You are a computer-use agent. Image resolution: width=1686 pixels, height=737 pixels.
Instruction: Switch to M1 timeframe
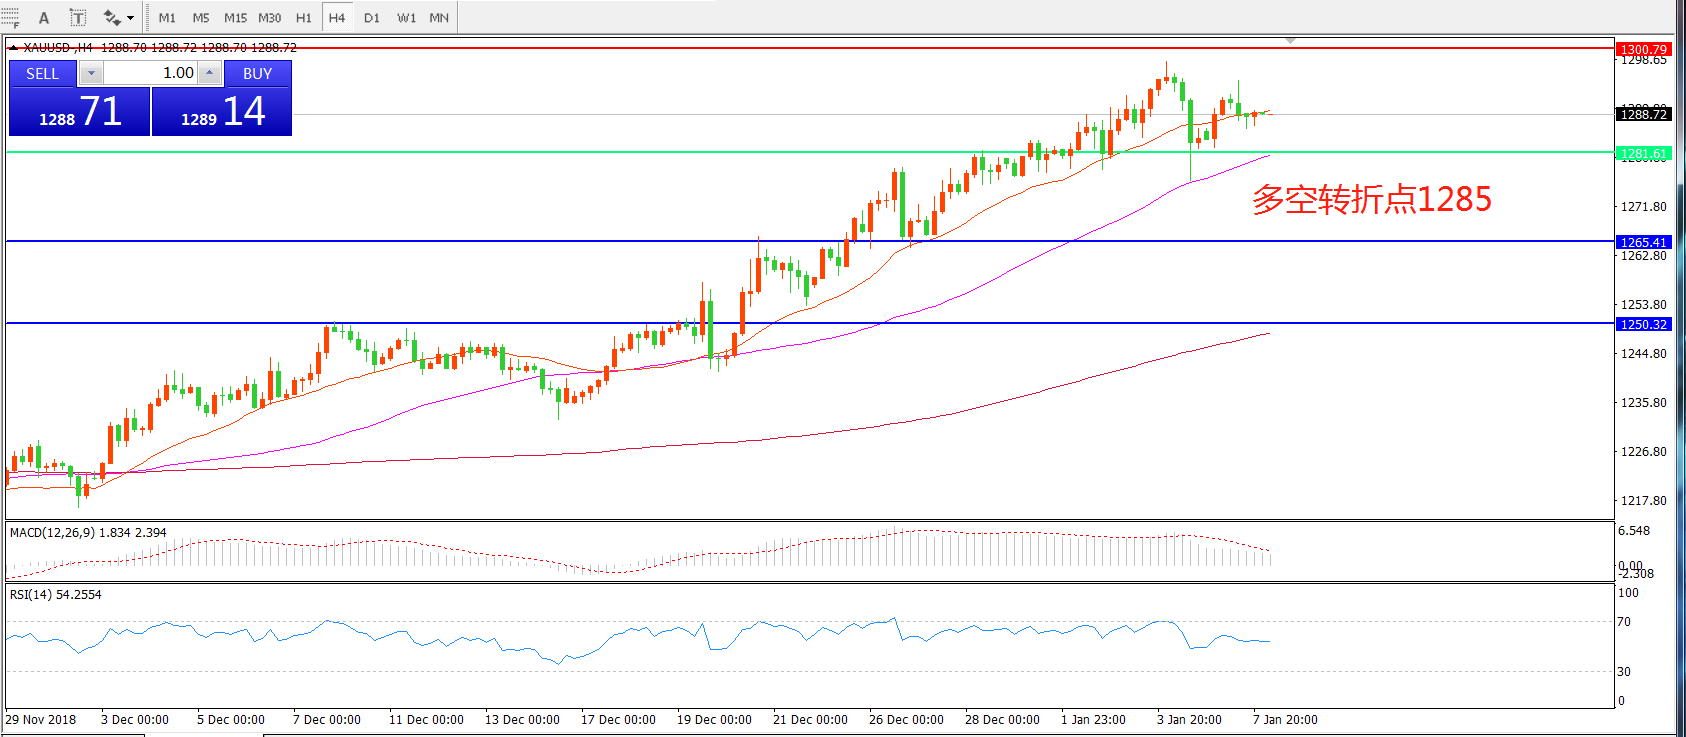point(167,18)
